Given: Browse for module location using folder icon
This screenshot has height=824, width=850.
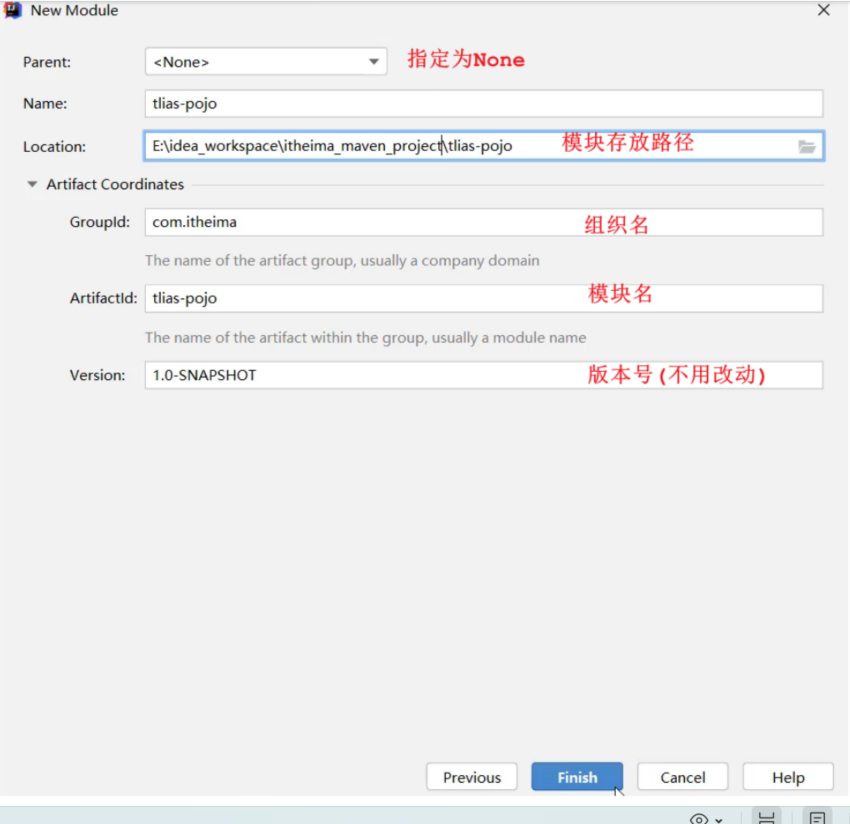Looking at the screenshot, I should coord(807,147).
